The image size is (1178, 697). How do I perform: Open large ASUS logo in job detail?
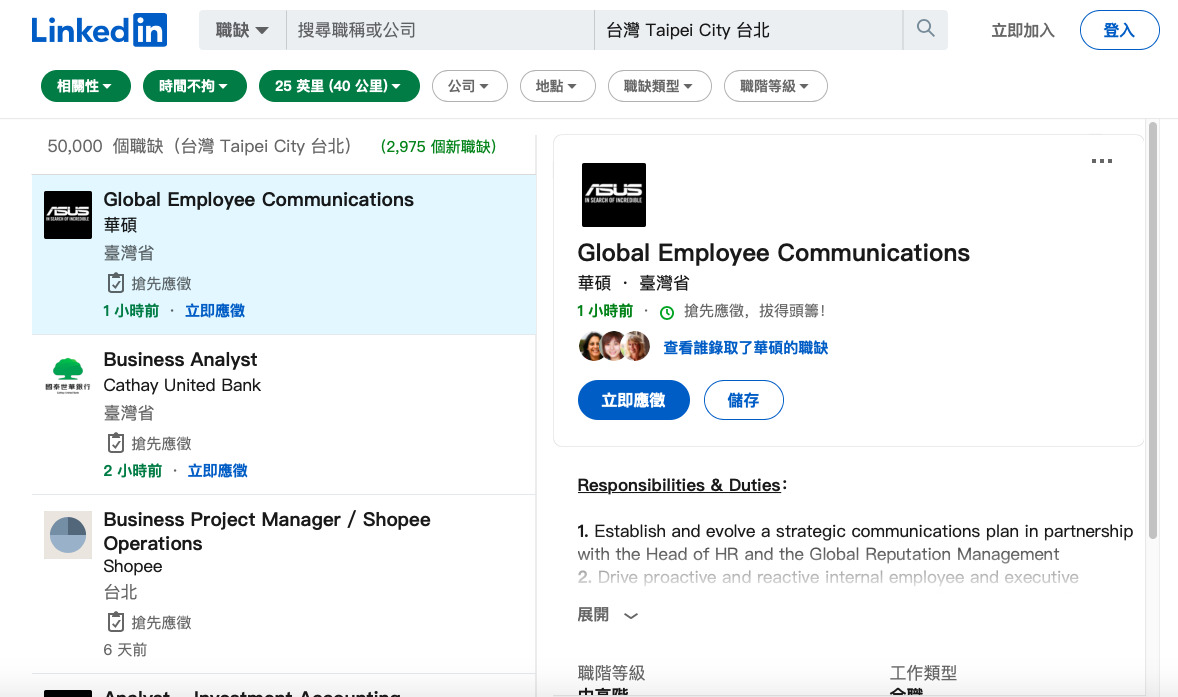pos(614,195)
